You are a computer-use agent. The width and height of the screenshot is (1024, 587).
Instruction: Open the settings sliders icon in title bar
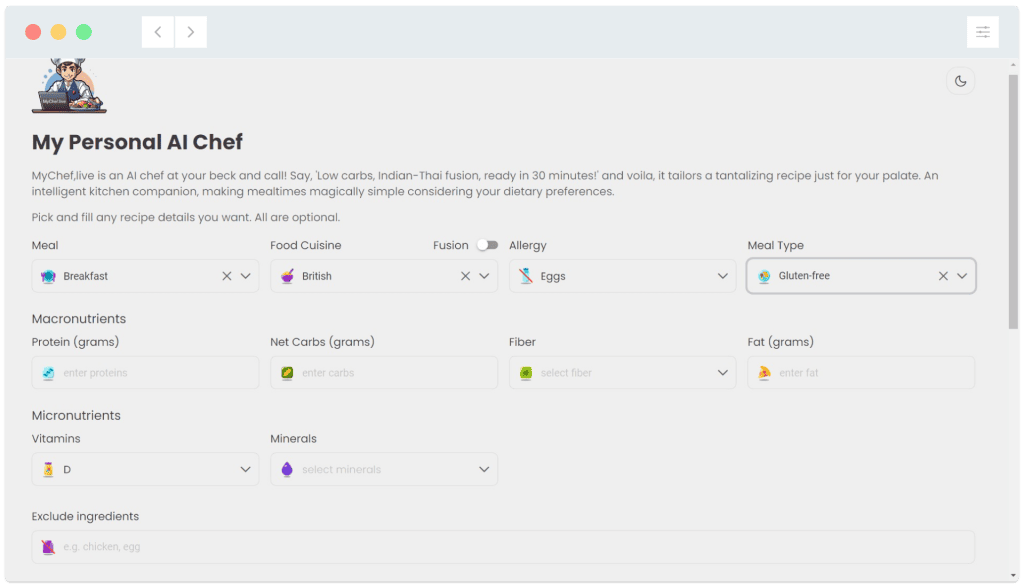point(982,32)
